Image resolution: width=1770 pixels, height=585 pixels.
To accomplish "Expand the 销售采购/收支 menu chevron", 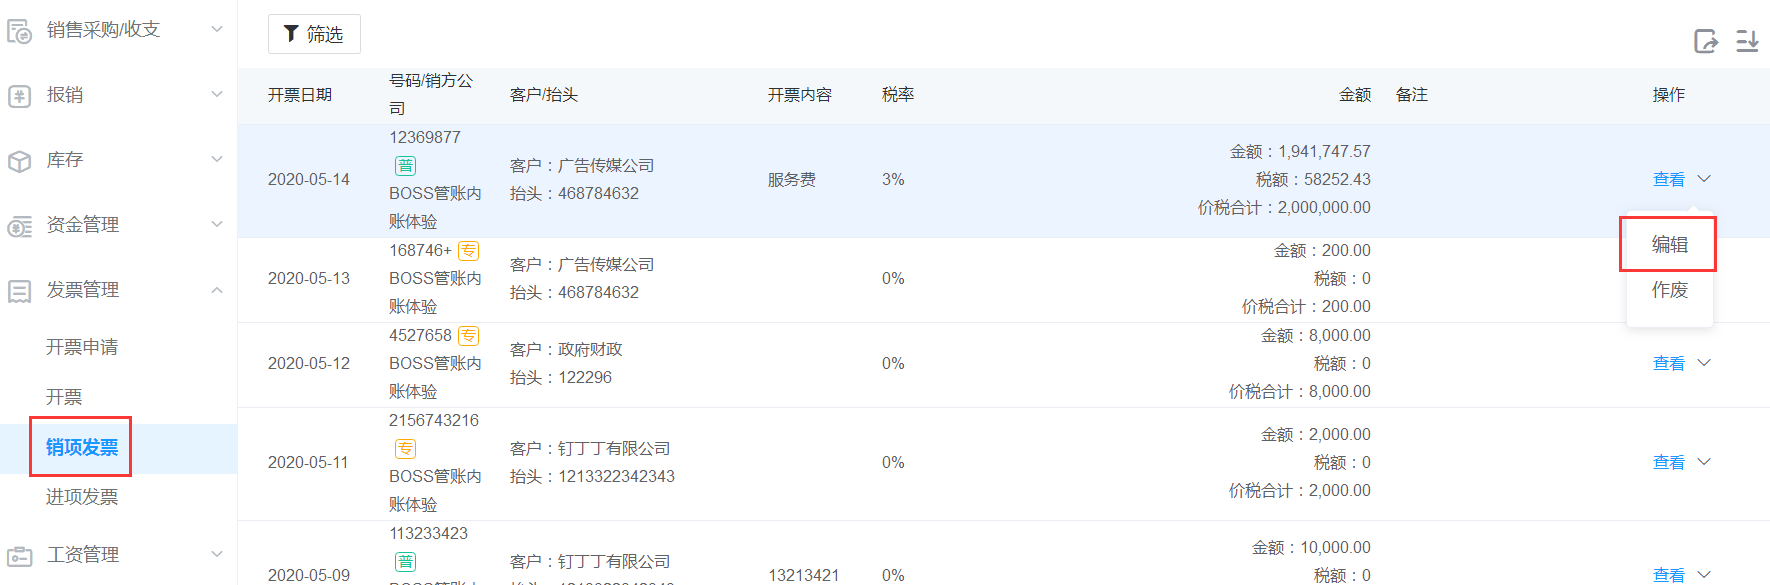I will click(x=217, y=30).
